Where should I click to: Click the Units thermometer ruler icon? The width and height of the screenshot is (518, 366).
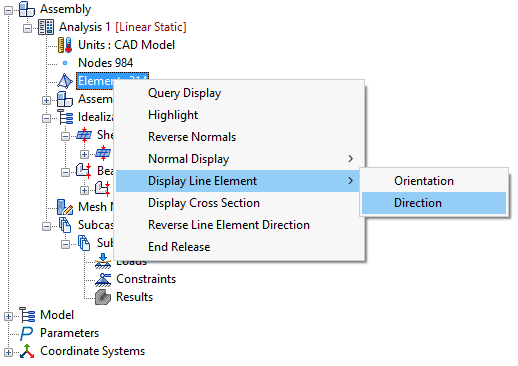point(65,45)
